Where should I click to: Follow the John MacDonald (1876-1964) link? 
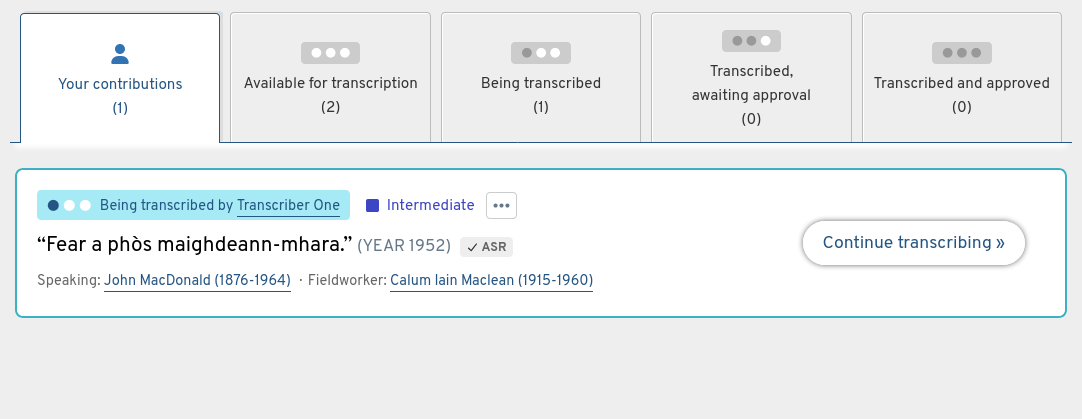pos(197,280)
